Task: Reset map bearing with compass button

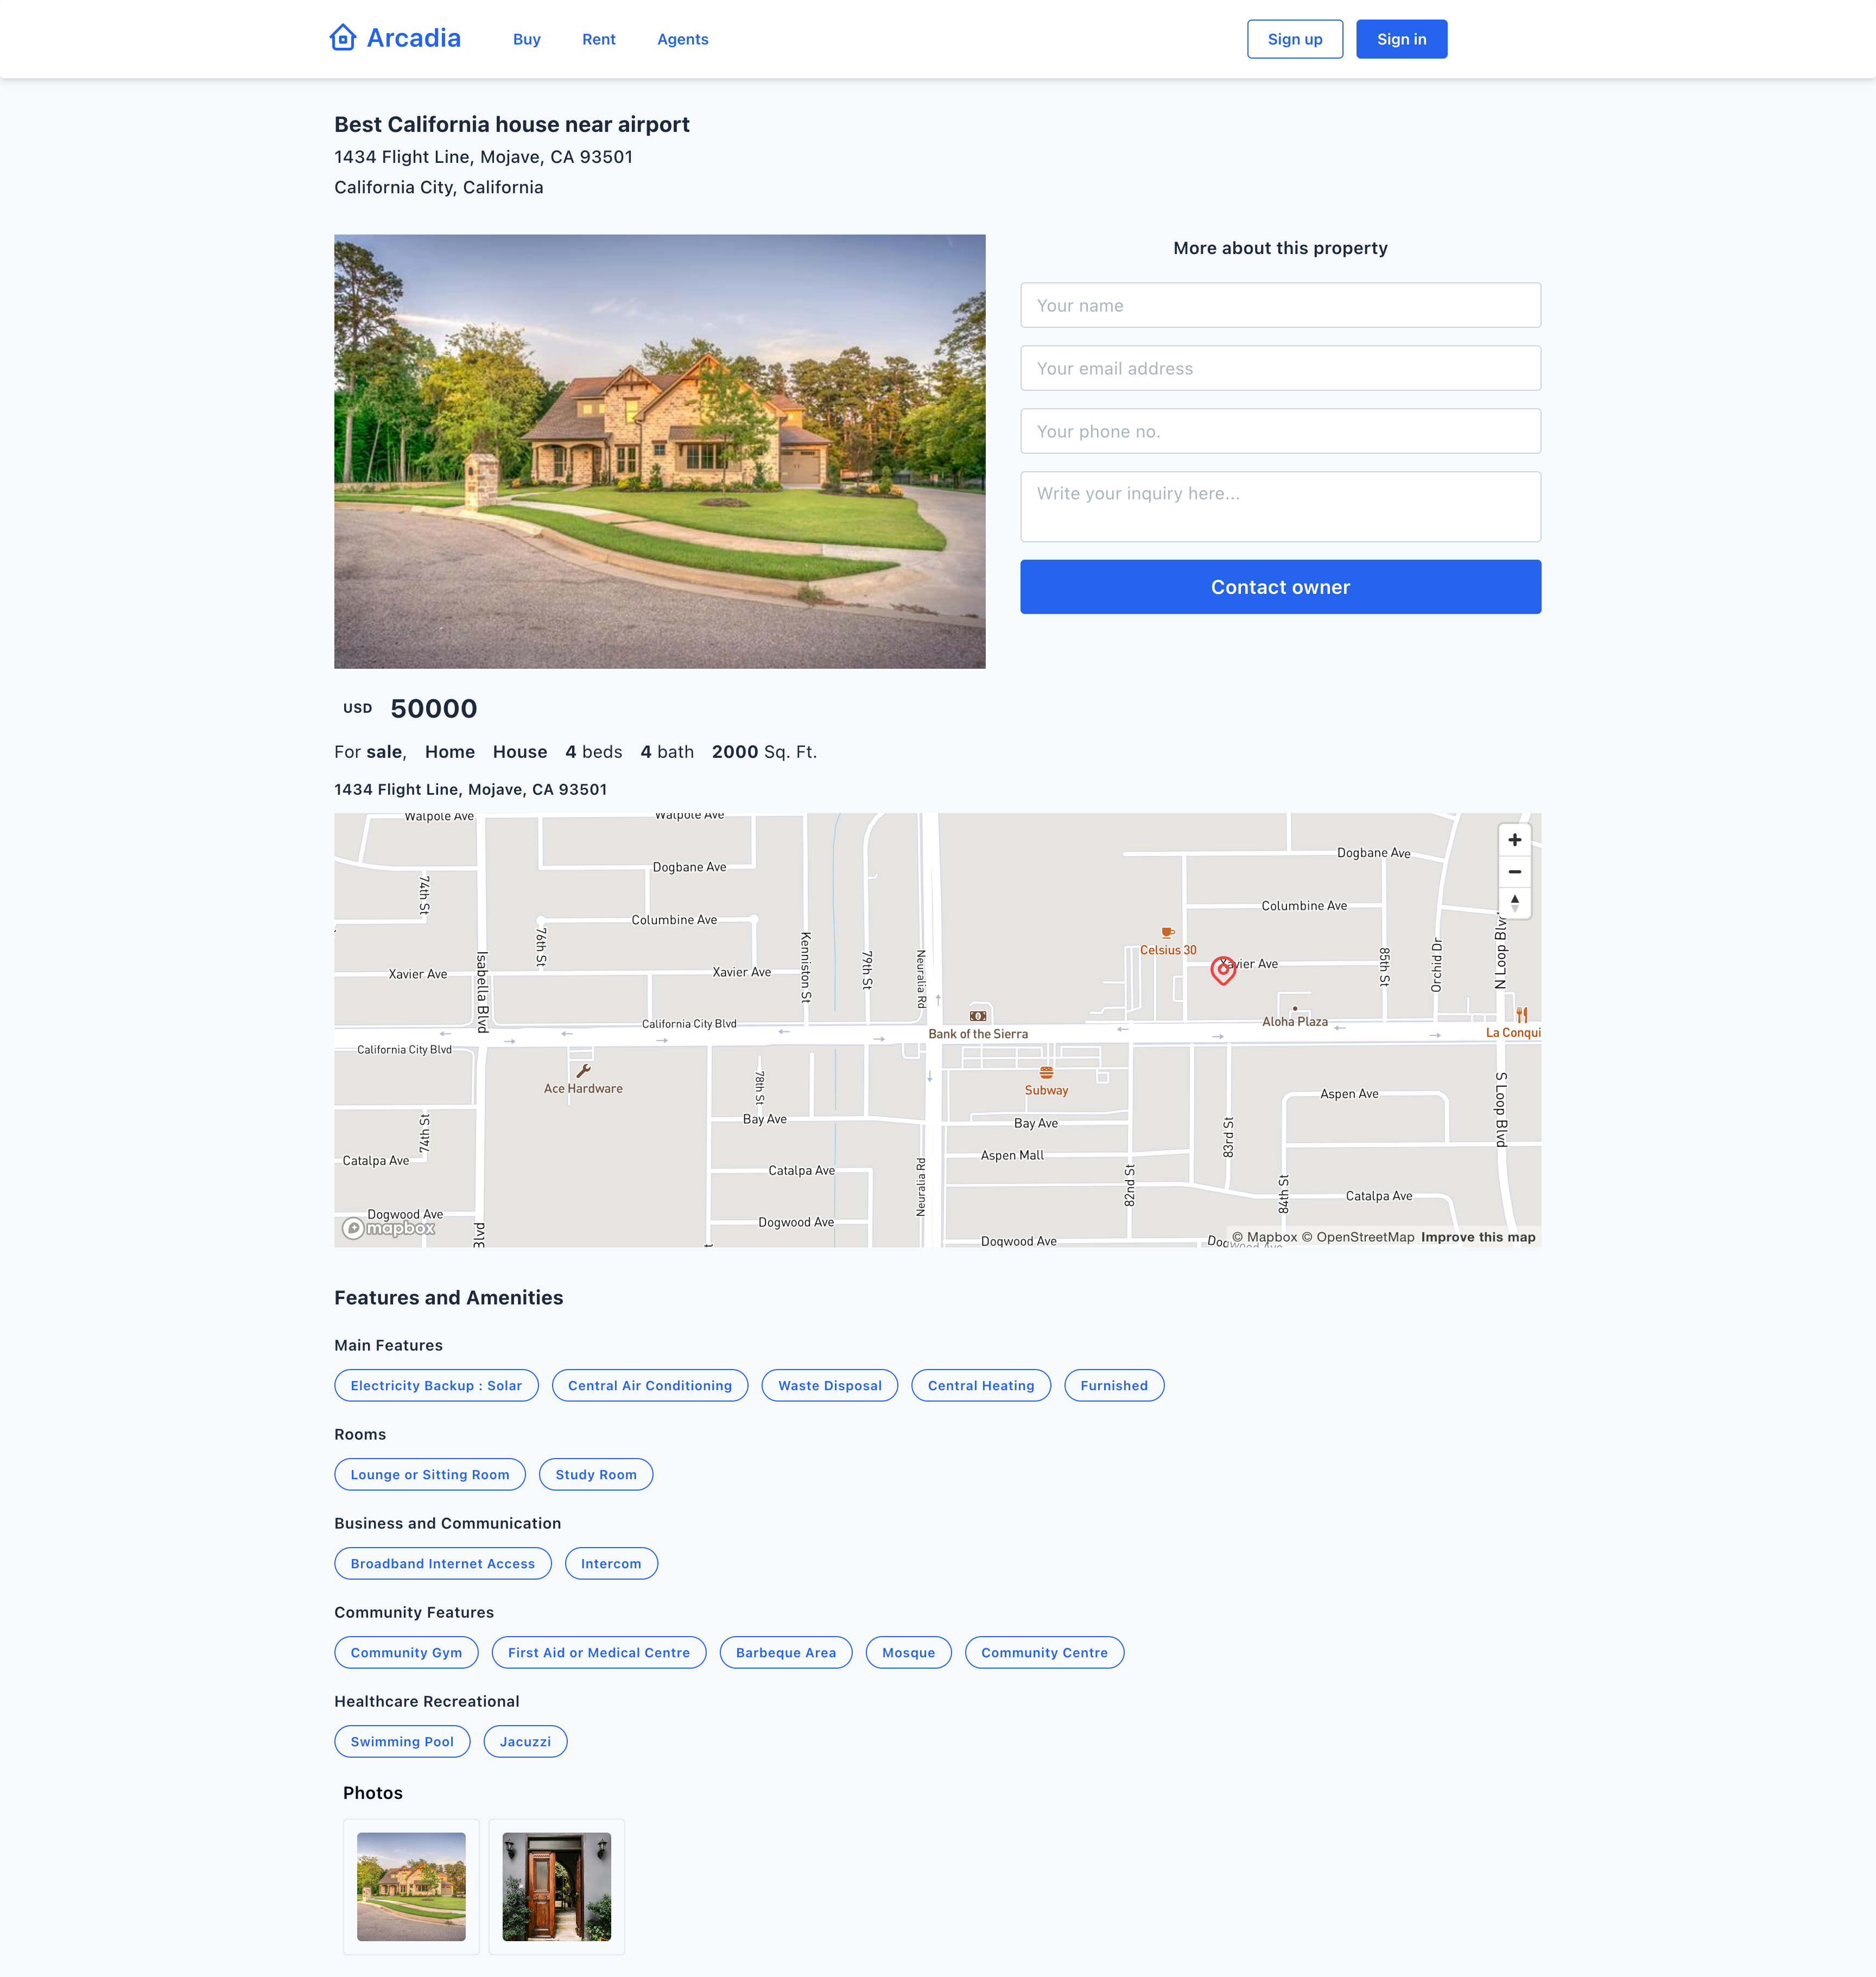Action: 1514,902
